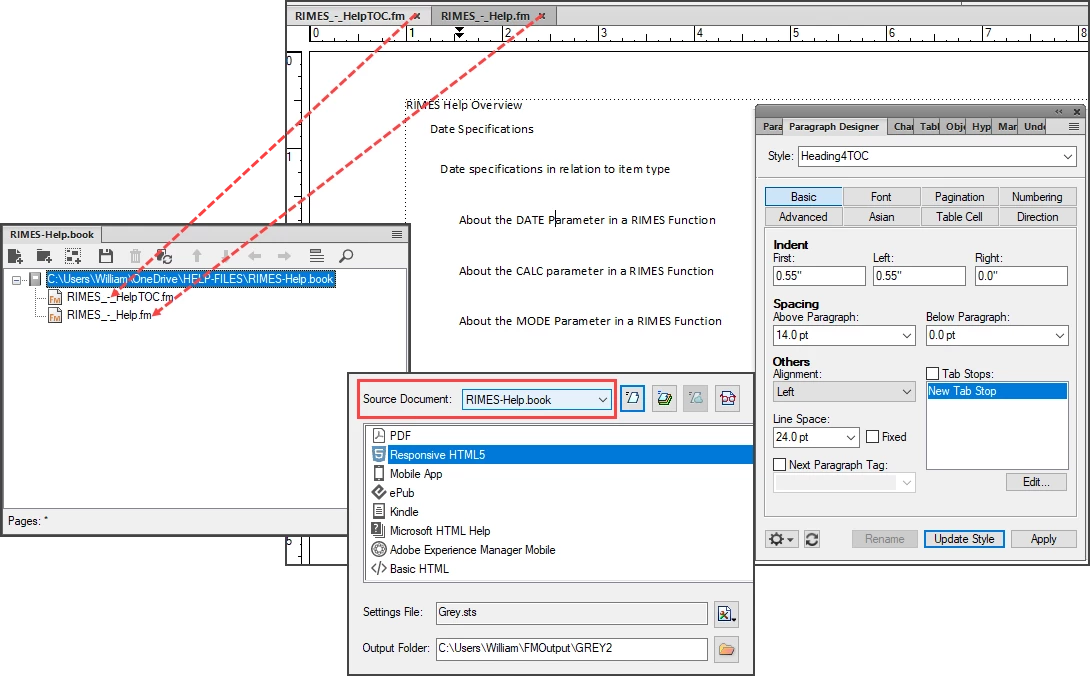The width and height of the screenshot is (1090, 676).
Task: Click the Edit... tab stop button
Action: tap(1036, 482)
